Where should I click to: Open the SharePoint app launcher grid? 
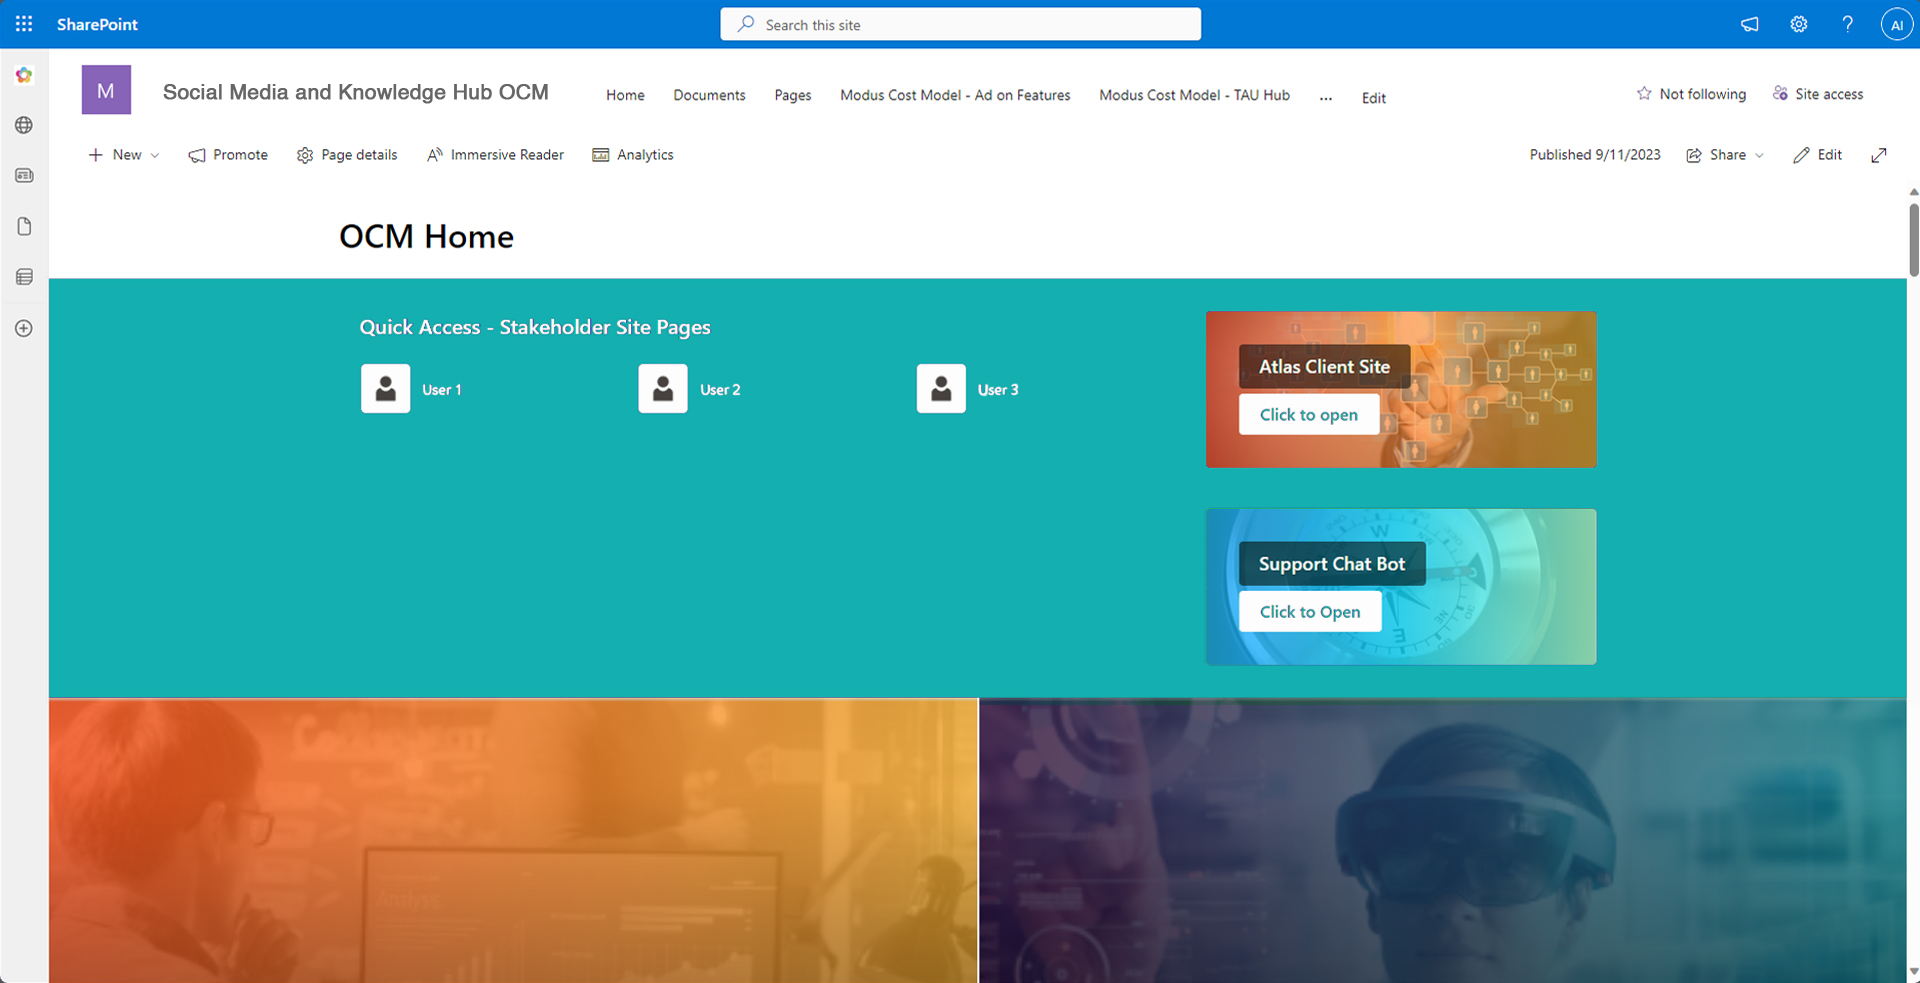[24, 24]
